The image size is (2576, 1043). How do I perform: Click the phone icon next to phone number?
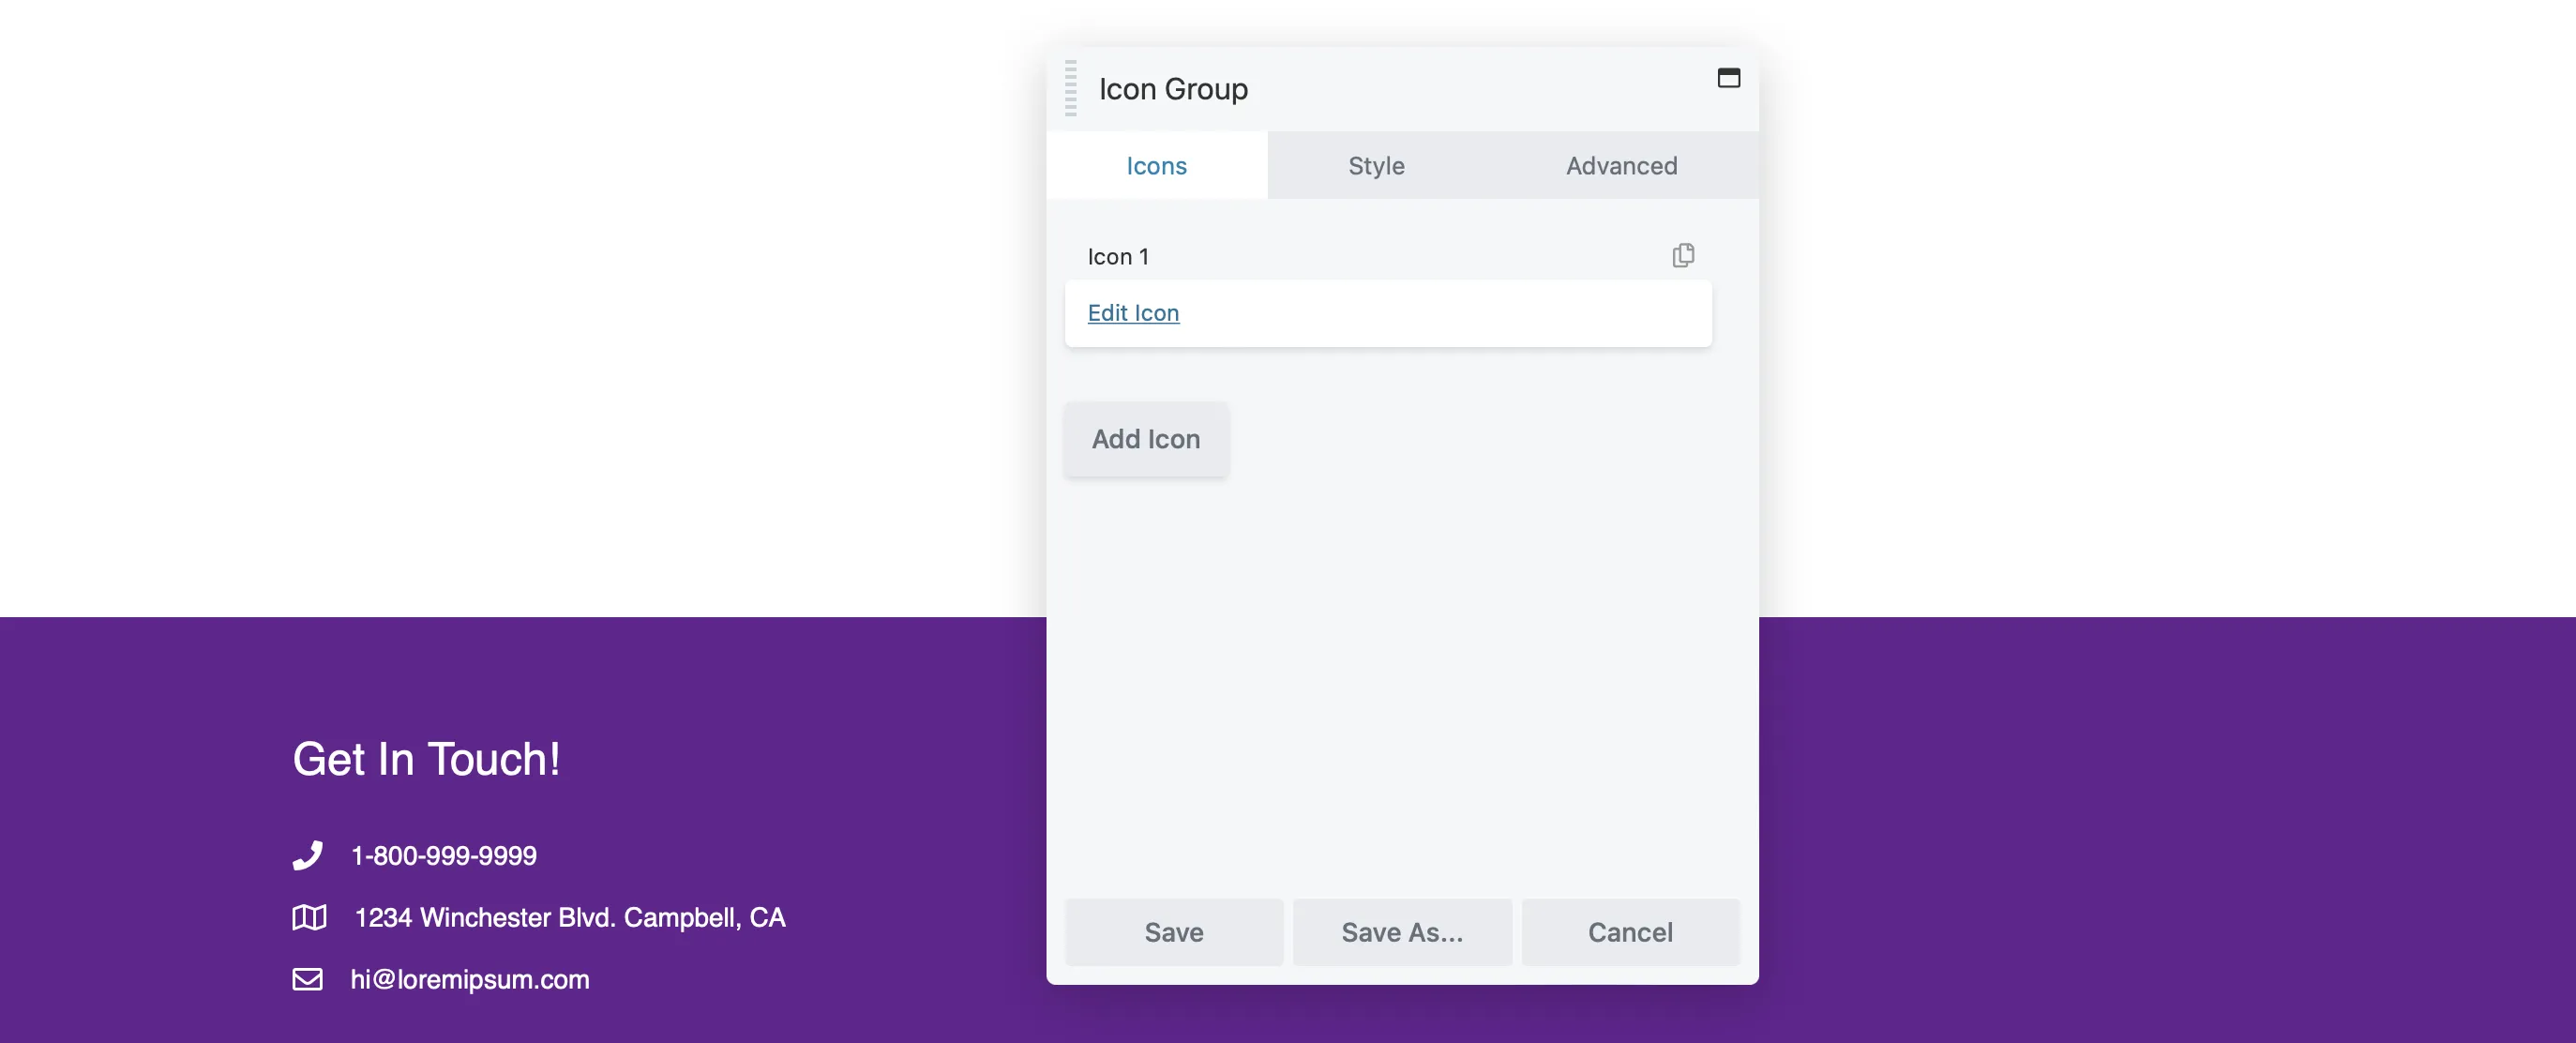pyautogui.click(x=308, y=854)
